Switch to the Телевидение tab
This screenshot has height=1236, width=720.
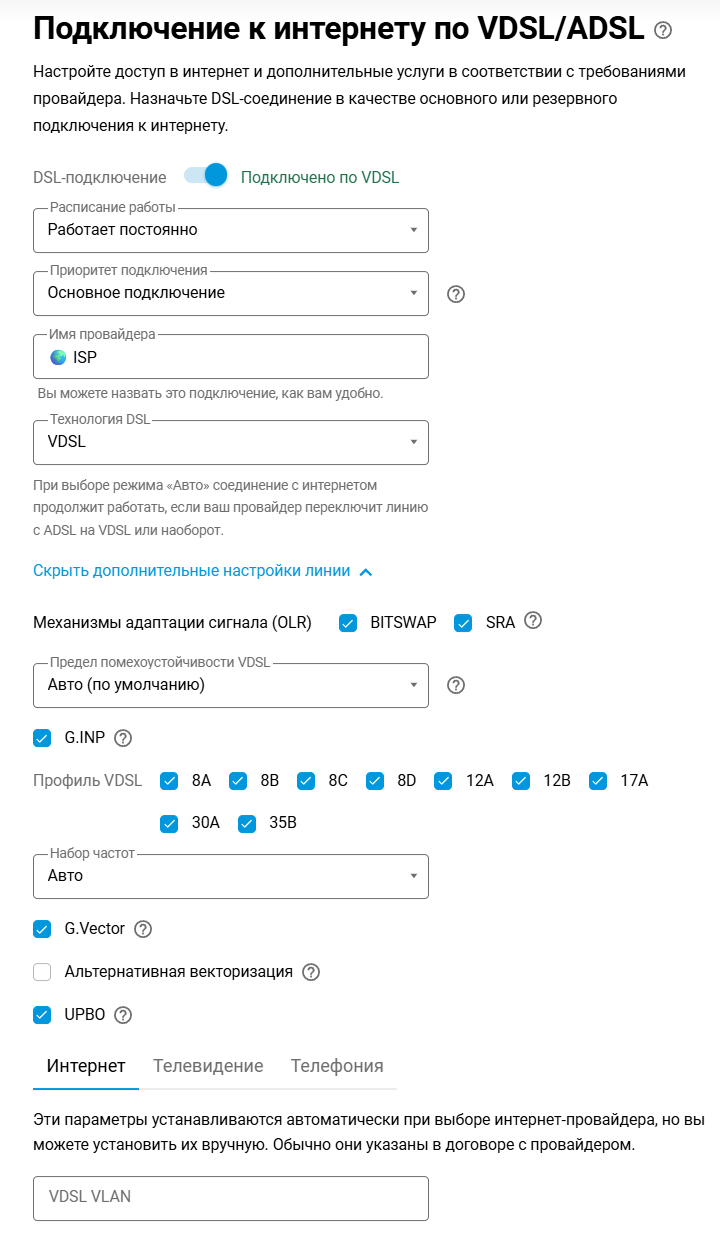[x=208, y=1066]
